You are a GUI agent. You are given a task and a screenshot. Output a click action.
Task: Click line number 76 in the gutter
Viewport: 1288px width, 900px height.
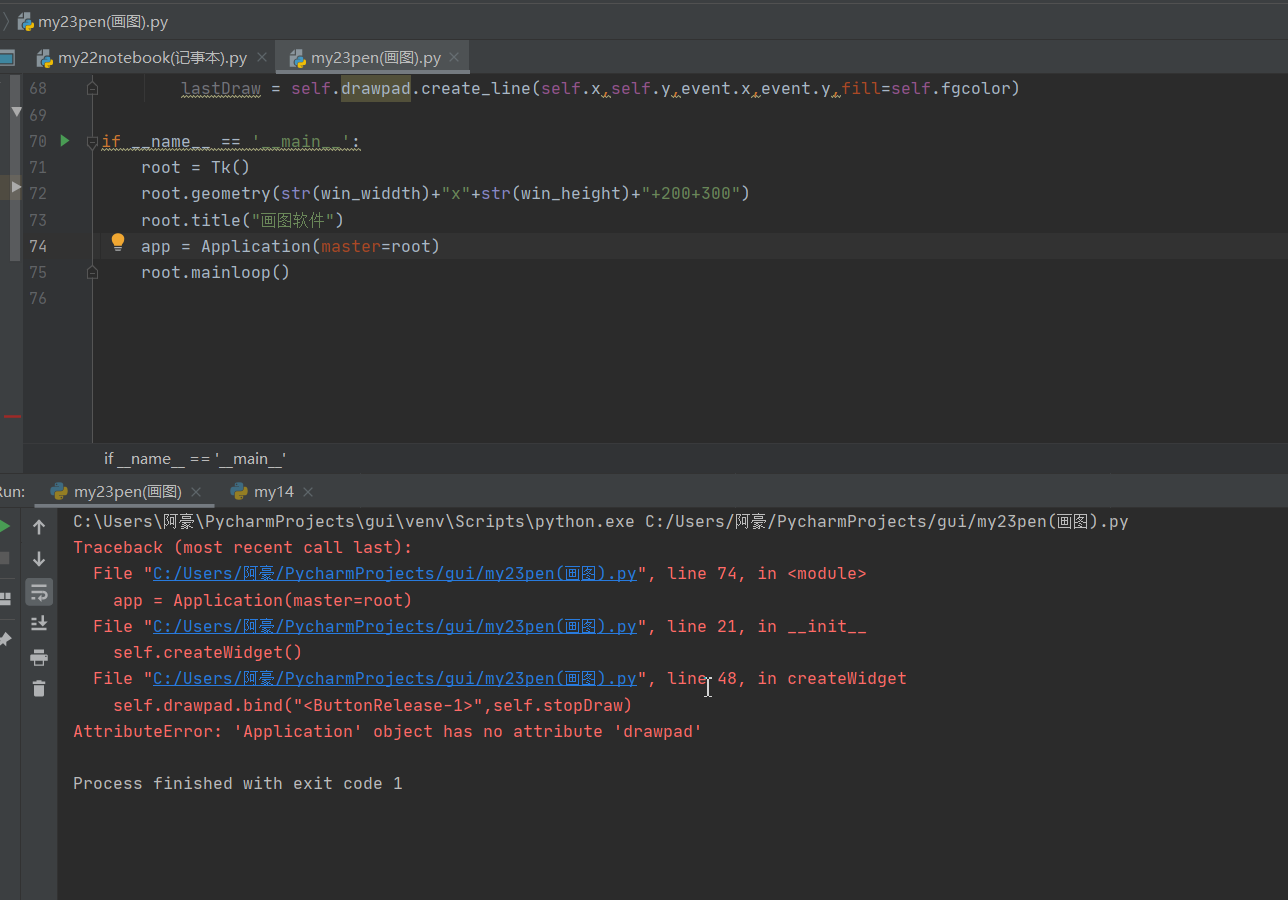(x=38, y=298)
